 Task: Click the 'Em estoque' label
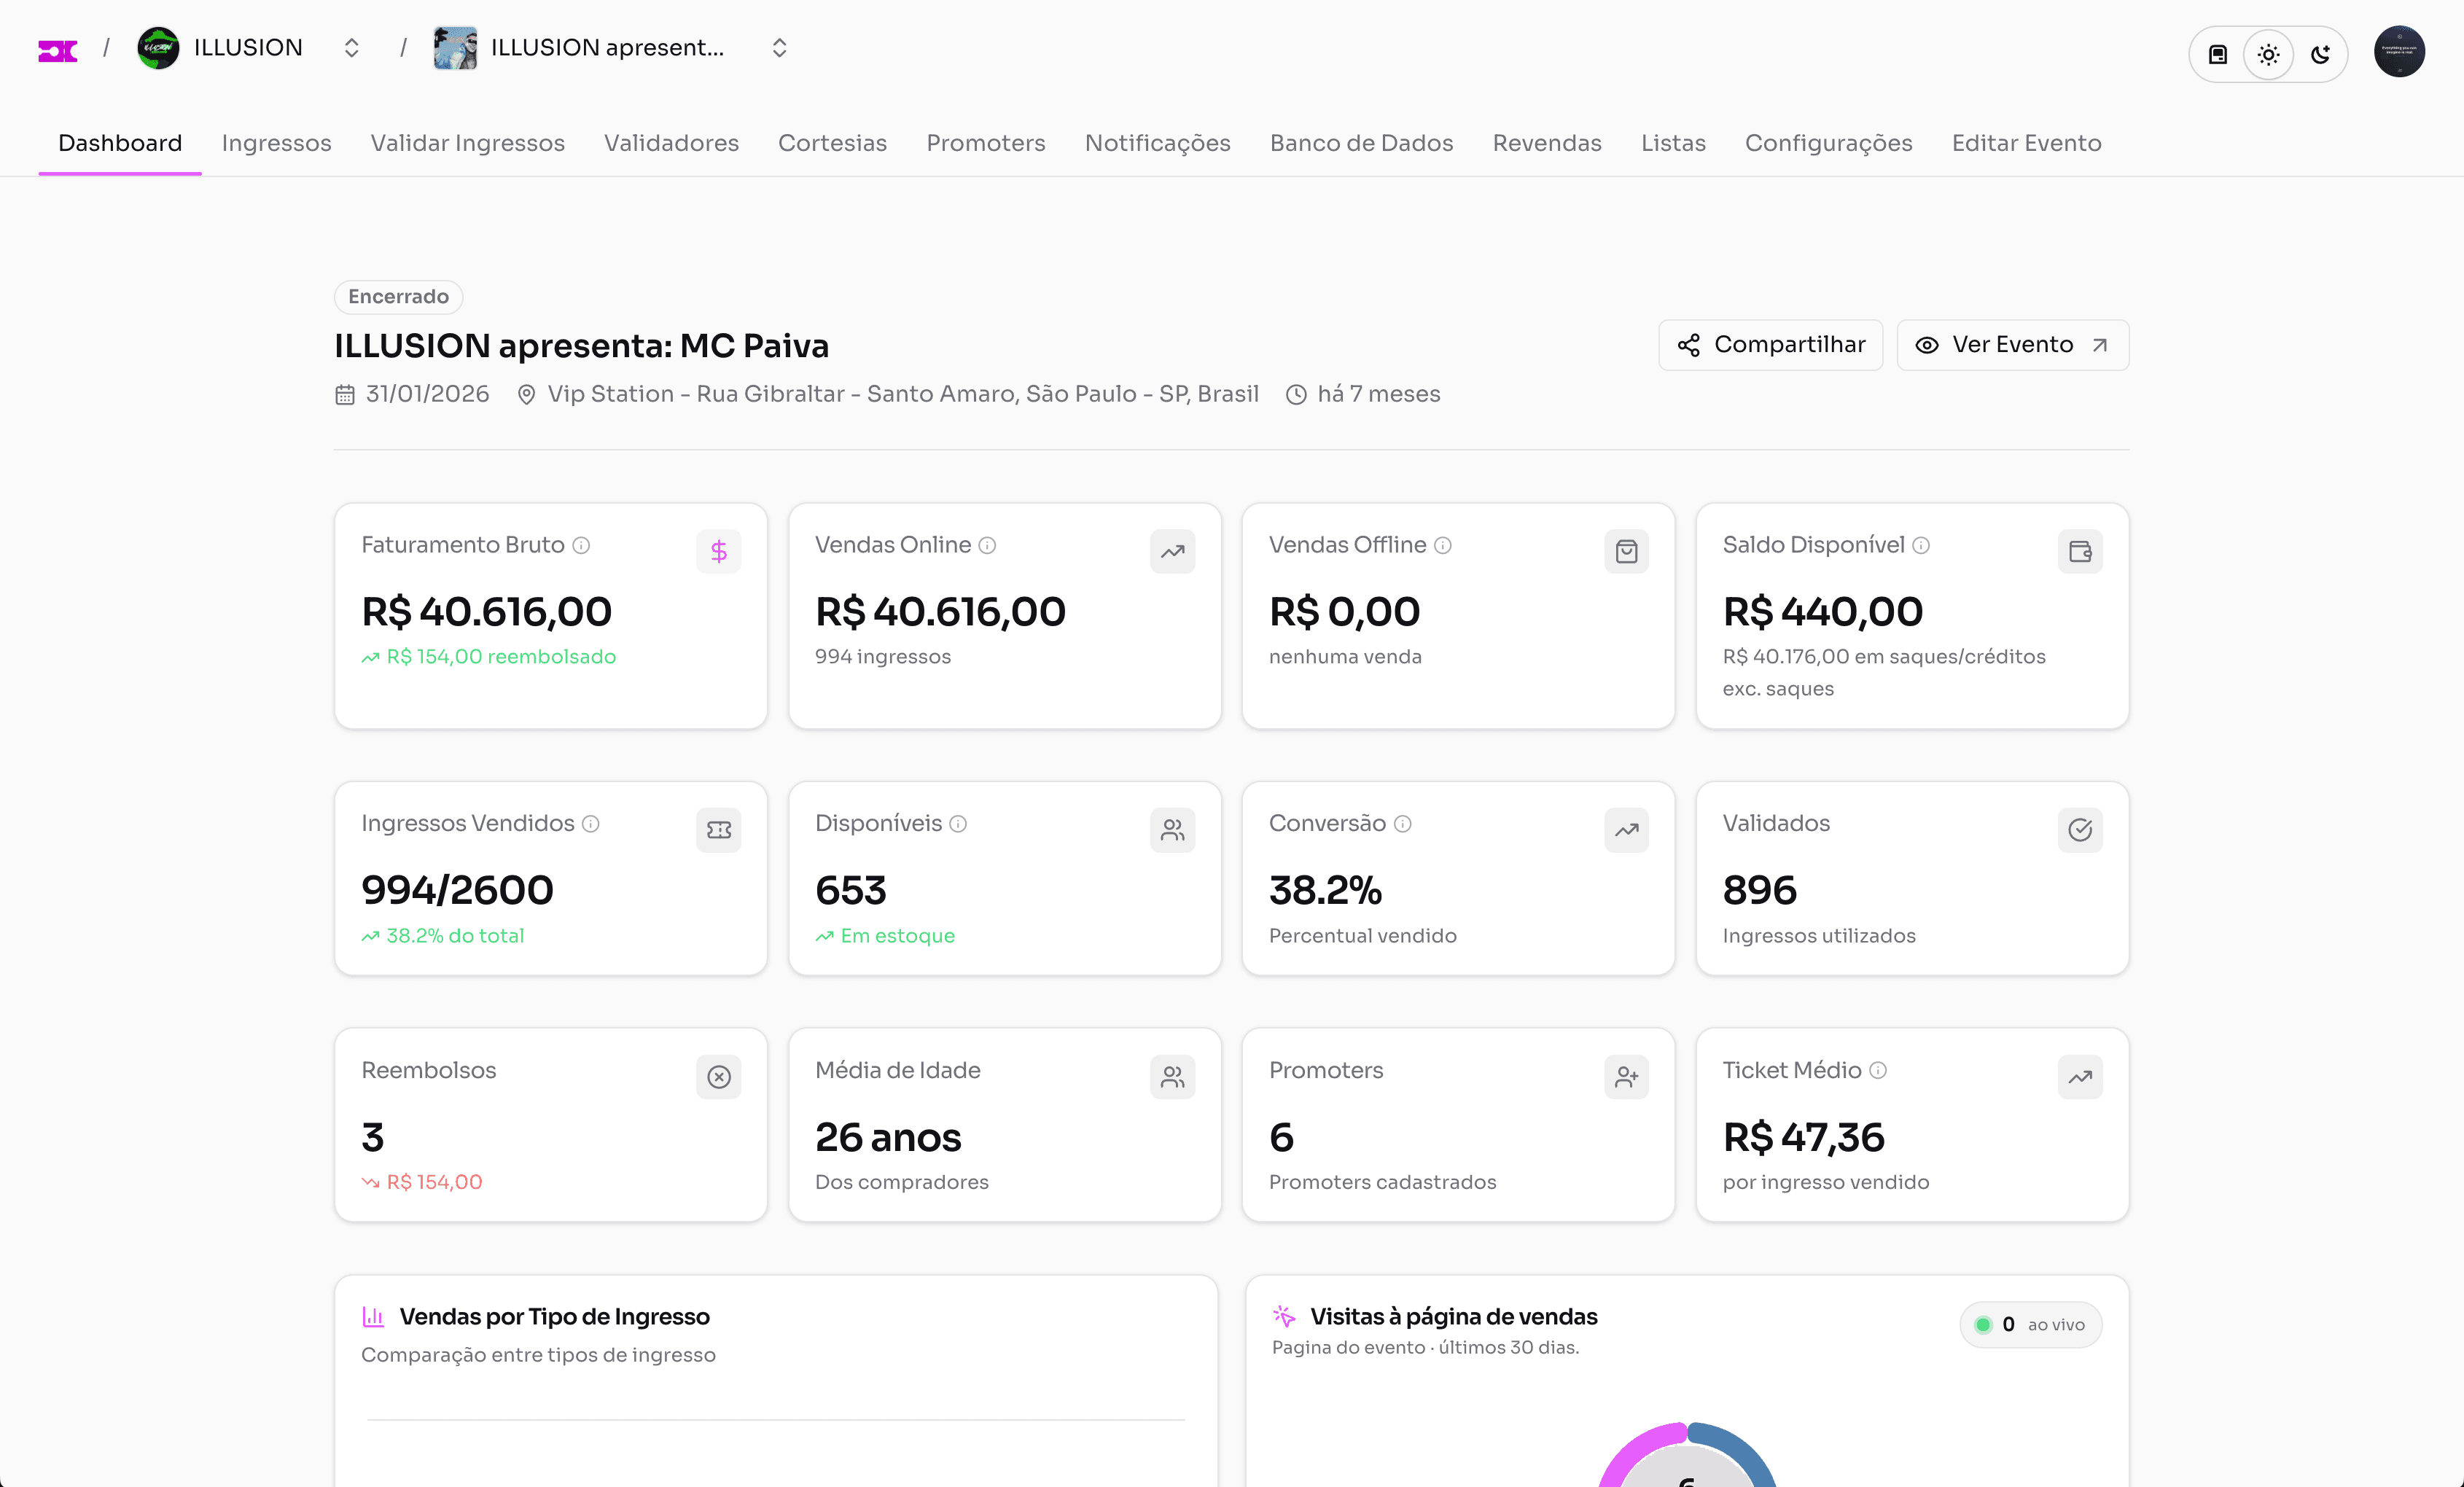[897, 936]
